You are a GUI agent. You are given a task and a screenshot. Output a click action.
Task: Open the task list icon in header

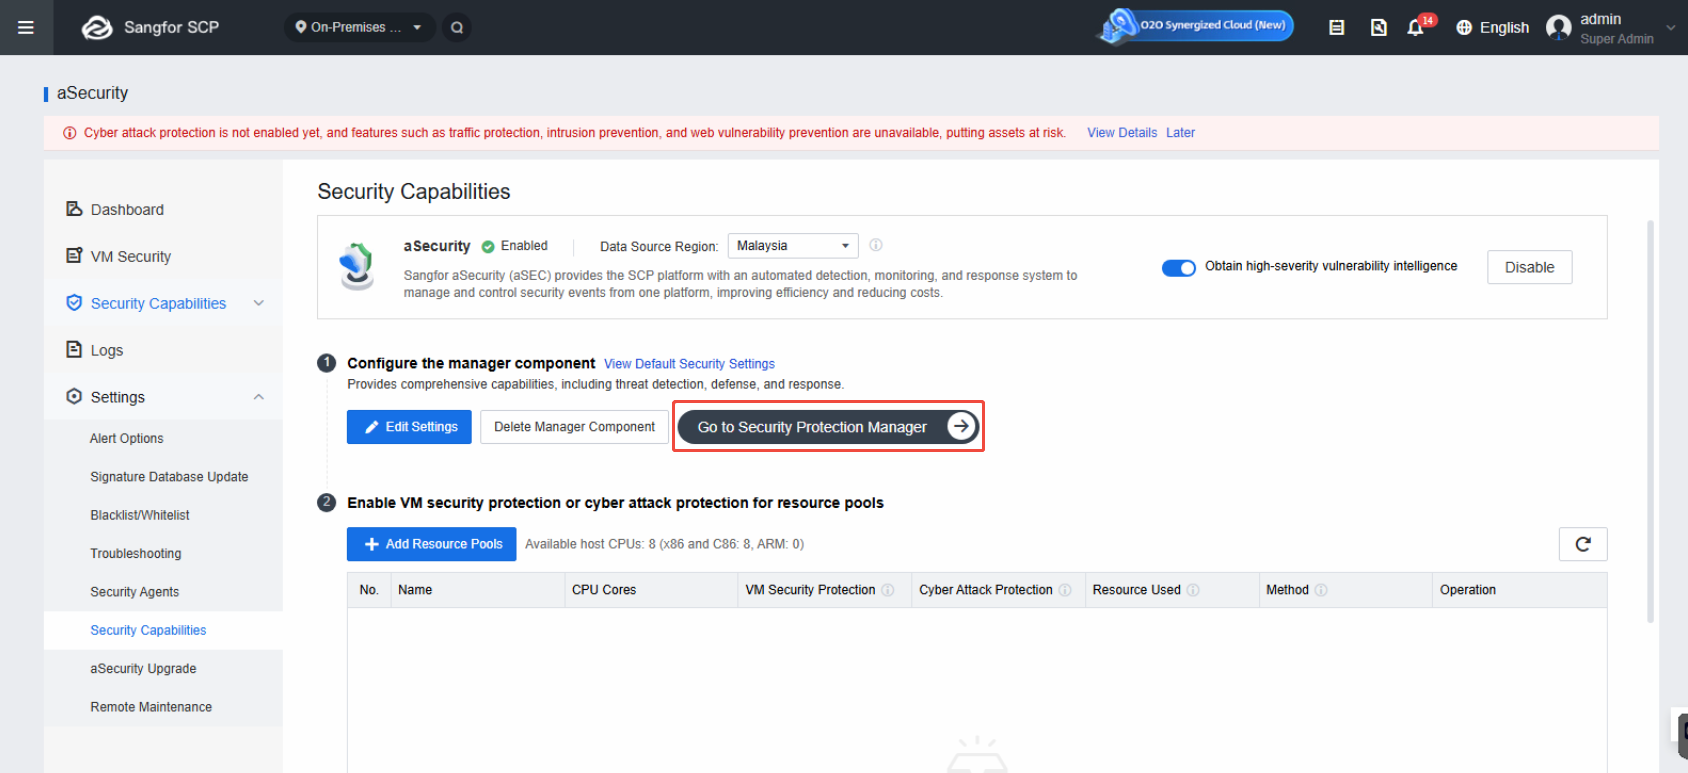[x=1336, y=27]
